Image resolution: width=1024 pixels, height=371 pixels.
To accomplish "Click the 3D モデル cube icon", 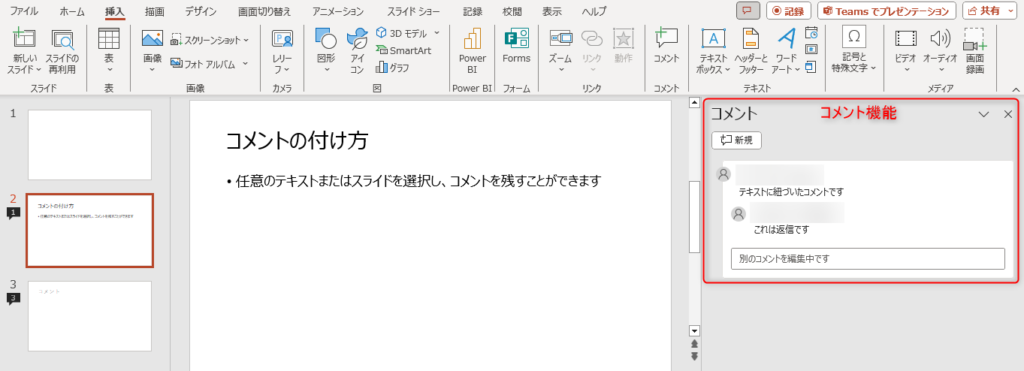I will pyautogui.click(x=381, y=33).
